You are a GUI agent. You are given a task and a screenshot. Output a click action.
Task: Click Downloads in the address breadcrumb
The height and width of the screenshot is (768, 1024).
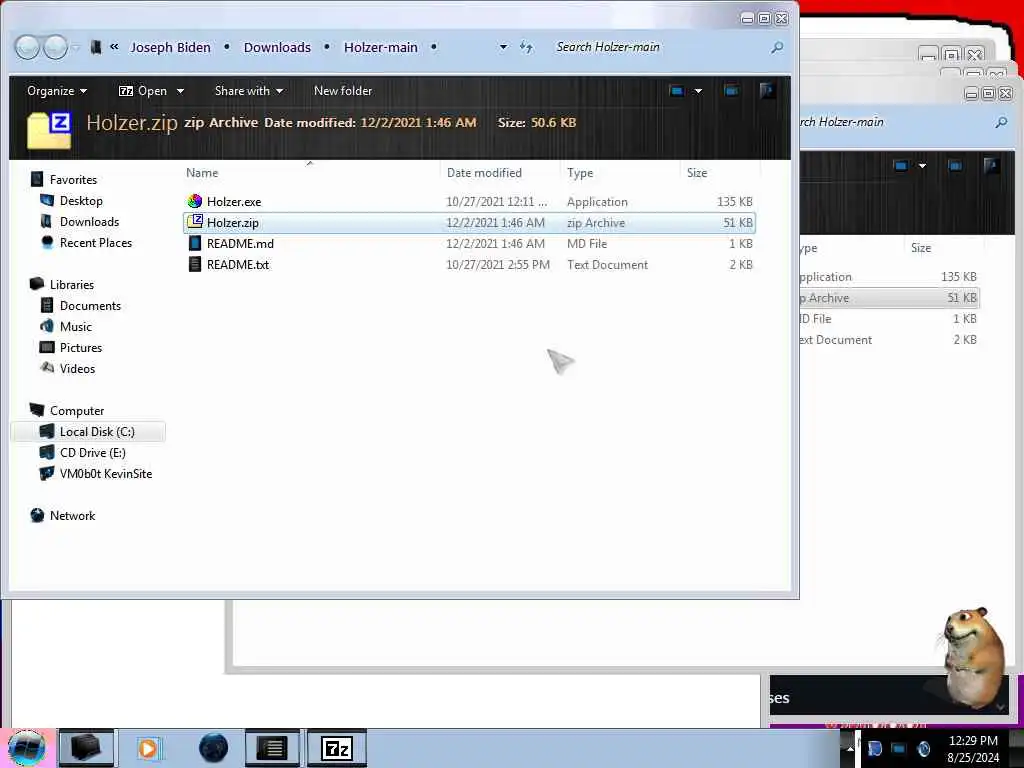[277, 47]
